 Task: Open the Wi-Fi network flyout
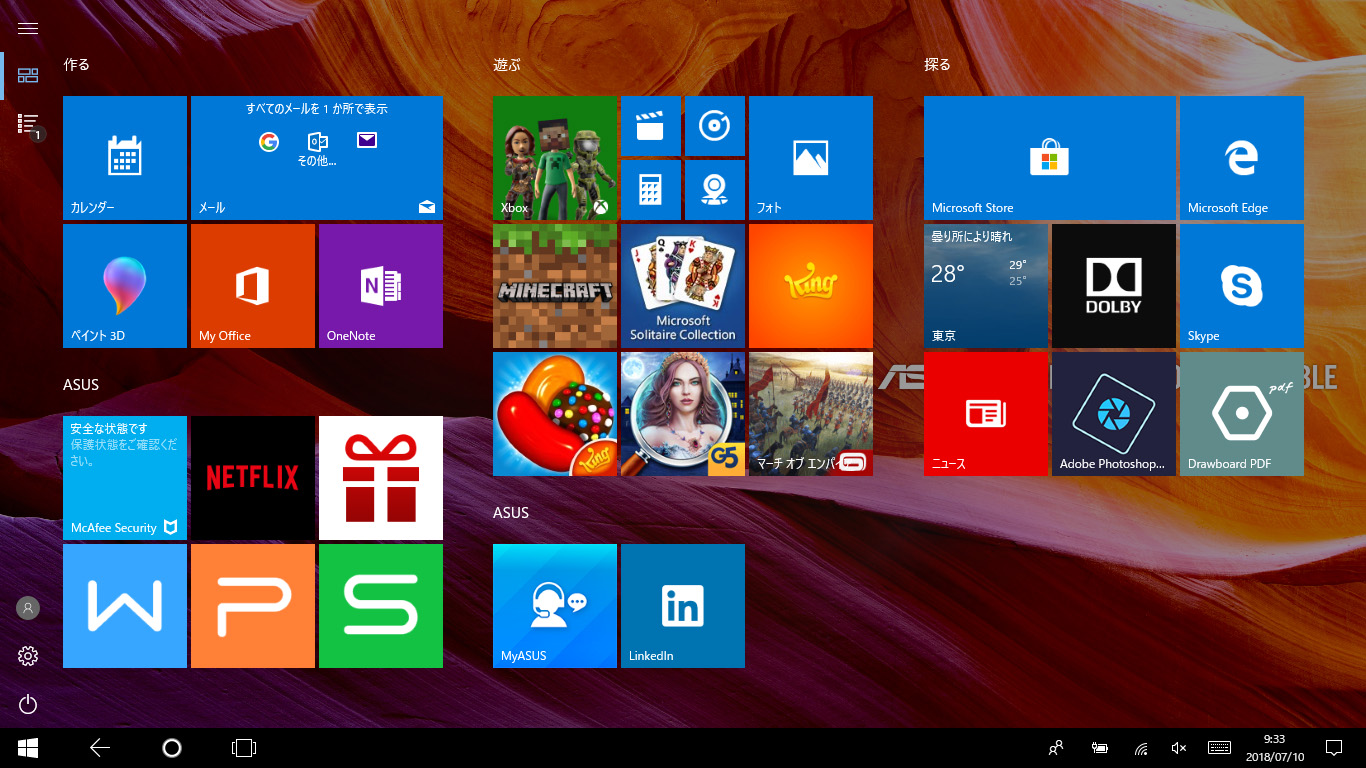[x=1141, y=748]
